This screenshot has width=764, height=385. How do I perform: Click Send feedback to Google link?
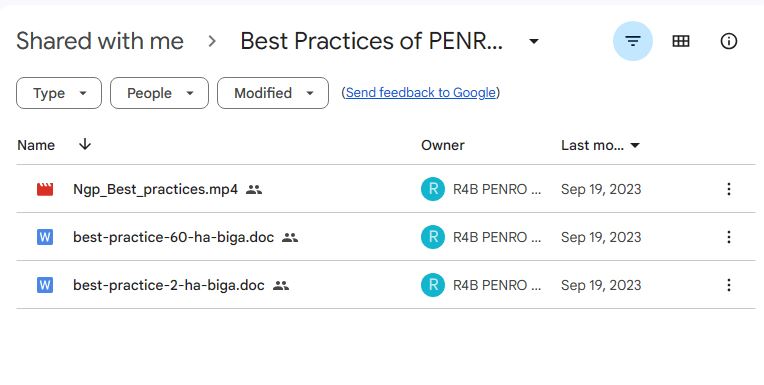coord(420,93)
